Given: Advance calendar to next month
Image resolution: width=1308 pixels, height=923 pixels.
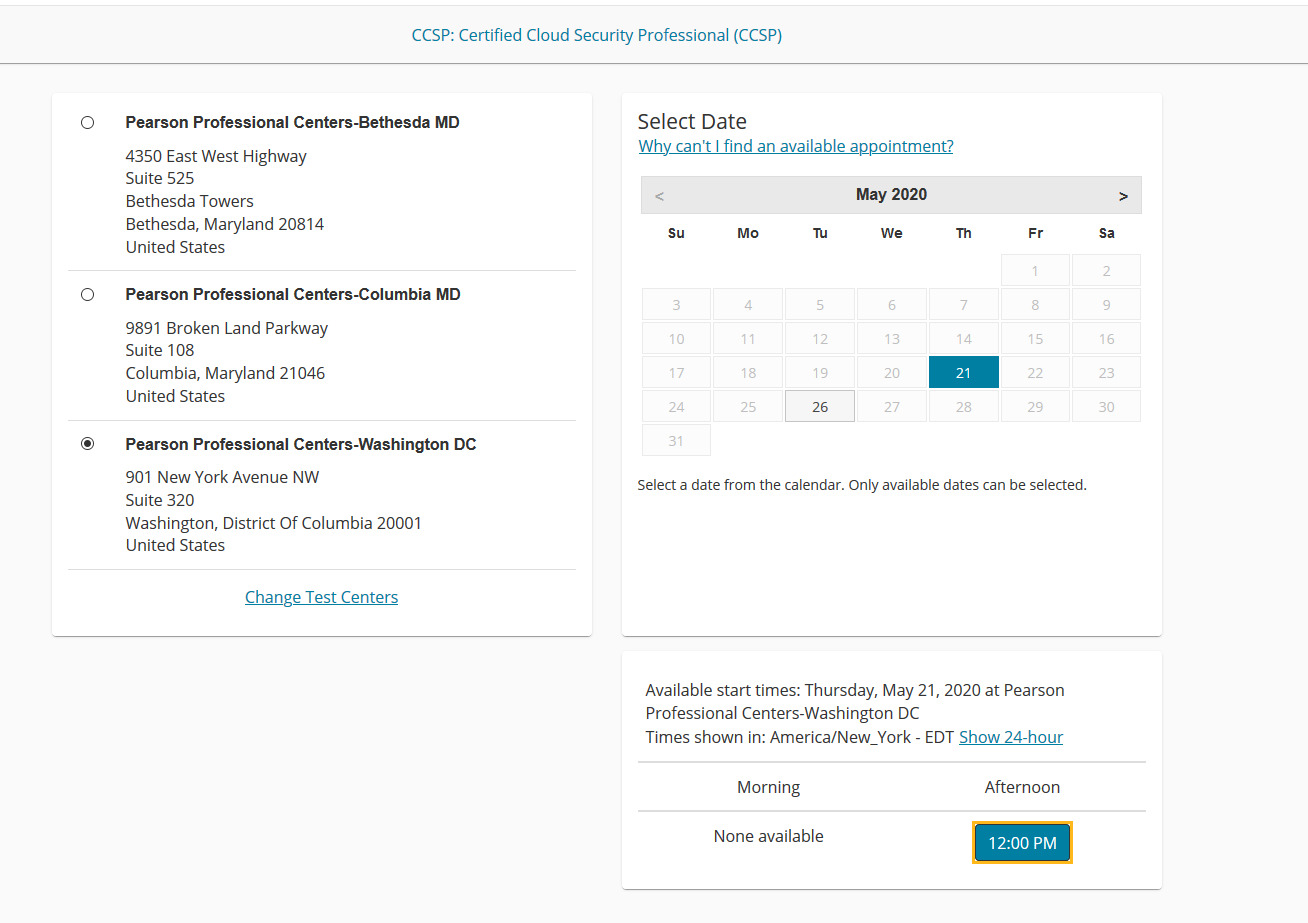Looking at the screenshot, I should tap(1123, 196).
